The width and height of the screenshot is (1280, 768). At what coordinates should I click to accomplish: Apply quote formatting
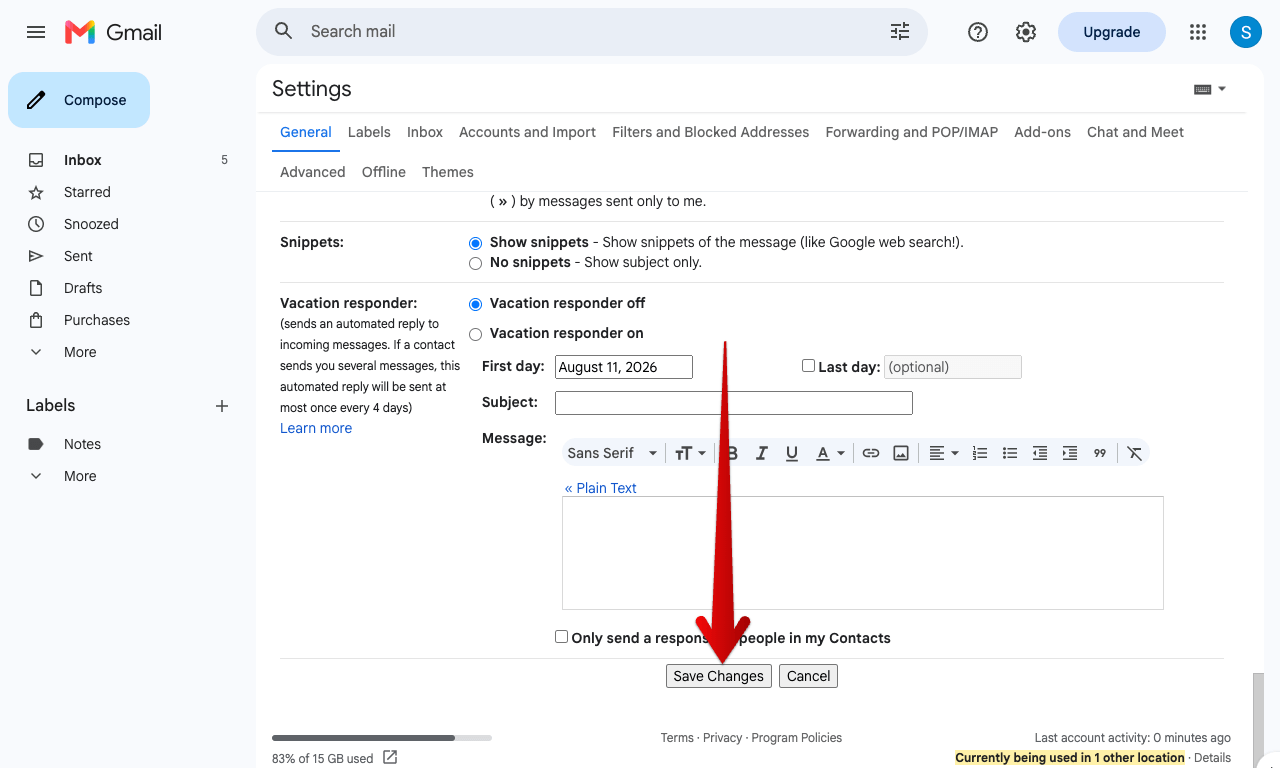pos(1100,453)
